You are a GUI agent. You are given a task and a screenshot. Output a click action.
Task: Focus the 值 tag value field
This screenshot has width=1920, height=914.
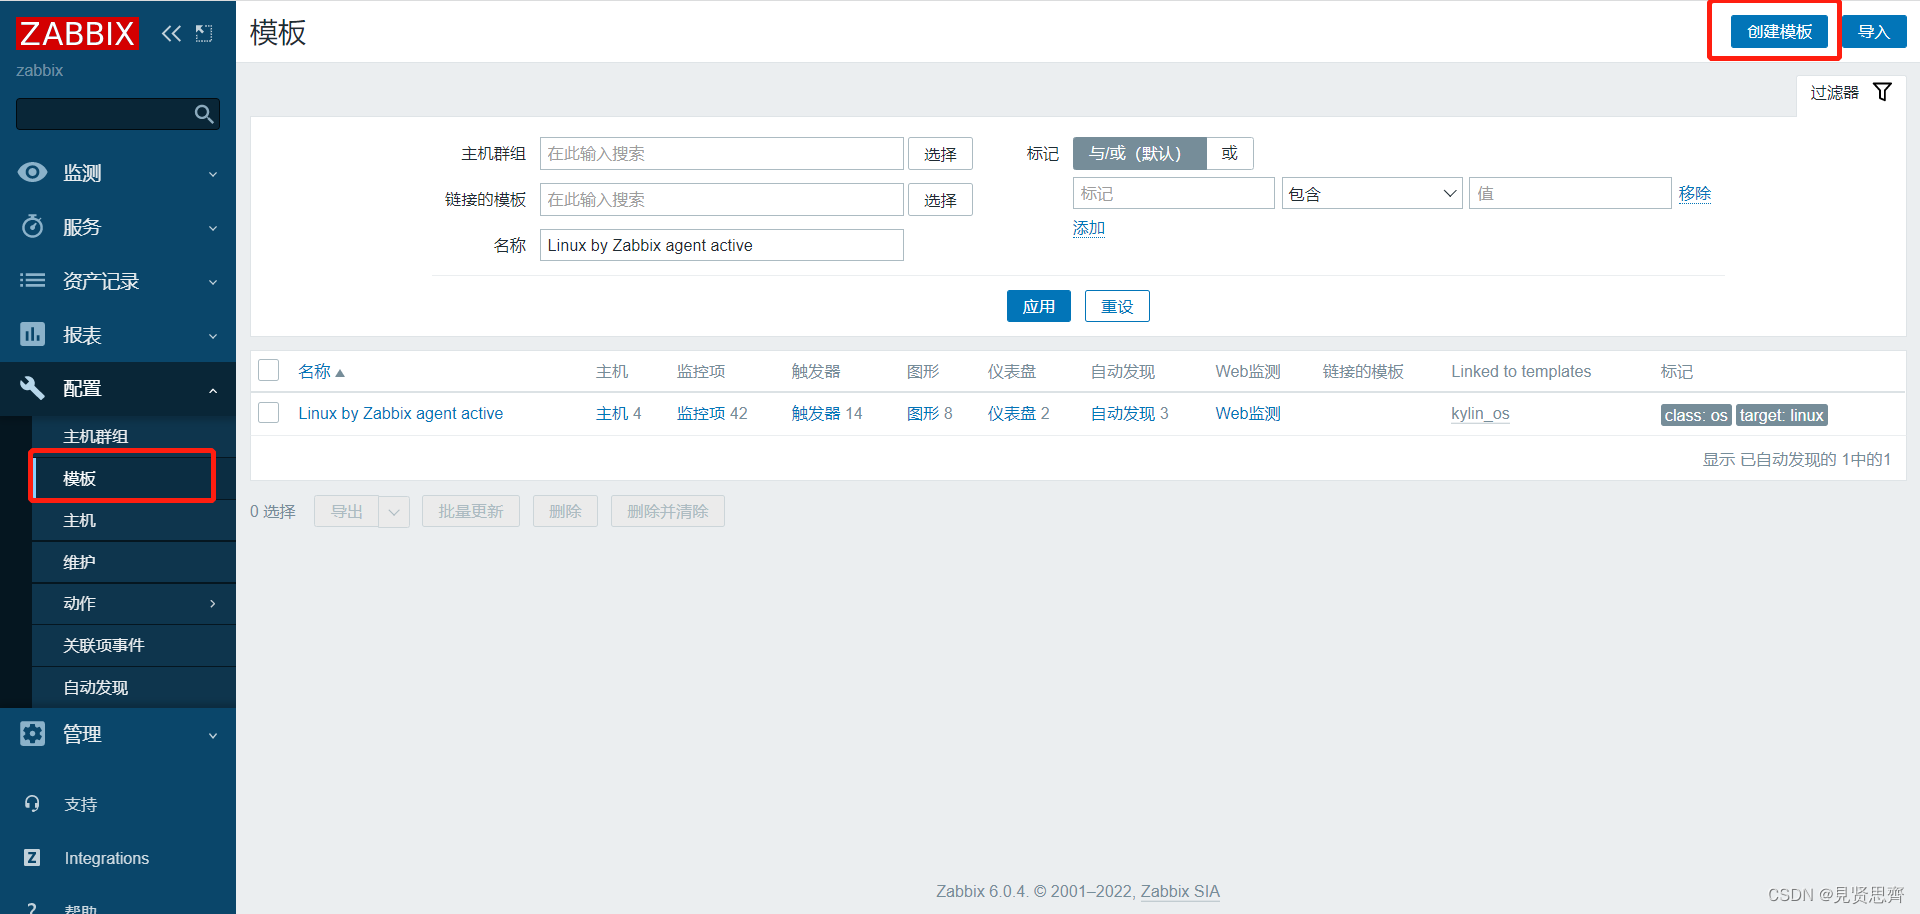pos(1570,193)
